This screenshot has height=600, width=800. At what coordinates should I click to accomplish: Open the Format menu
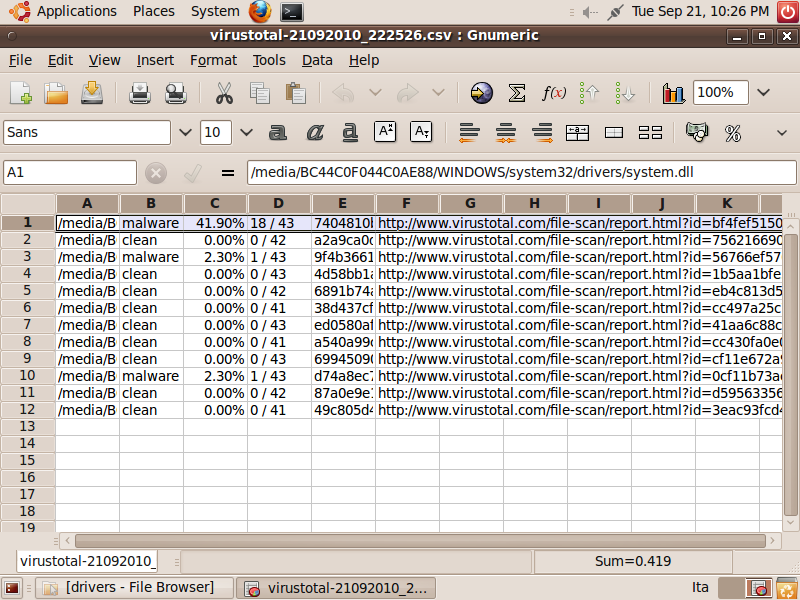213,60
